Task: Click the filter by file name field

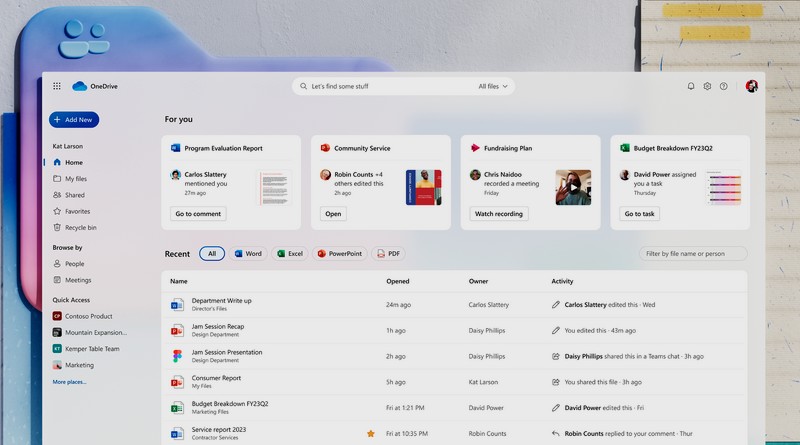Action: click(693, 254)
